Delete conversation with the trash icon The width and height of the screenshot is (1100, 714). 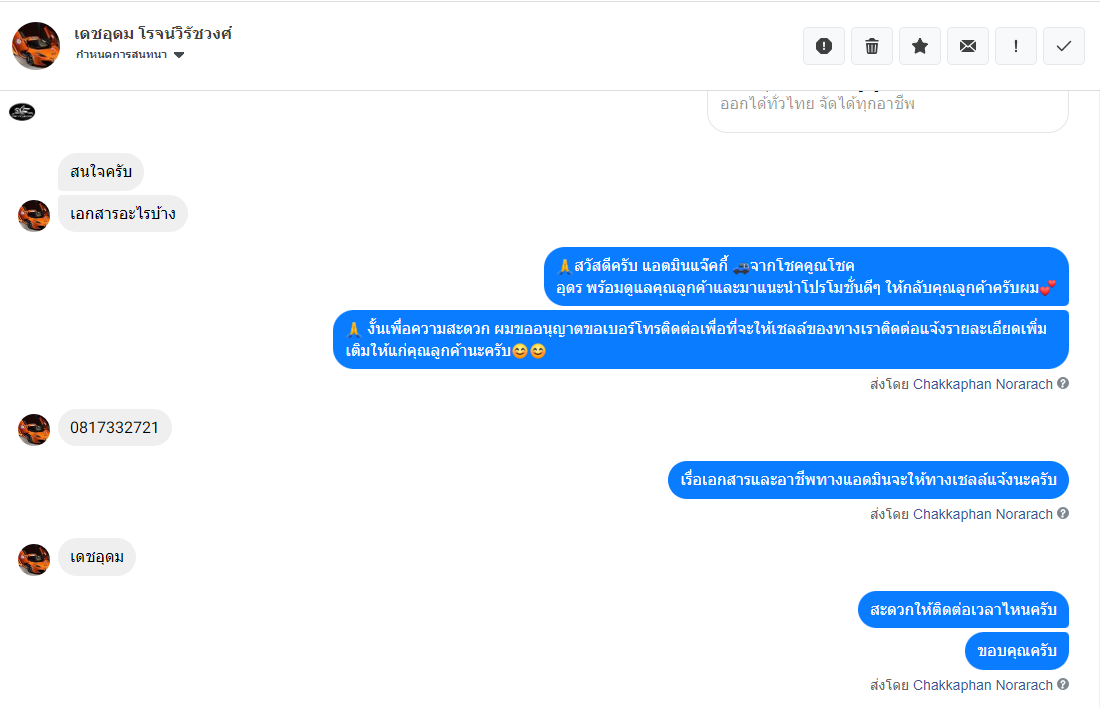(872, 46)
